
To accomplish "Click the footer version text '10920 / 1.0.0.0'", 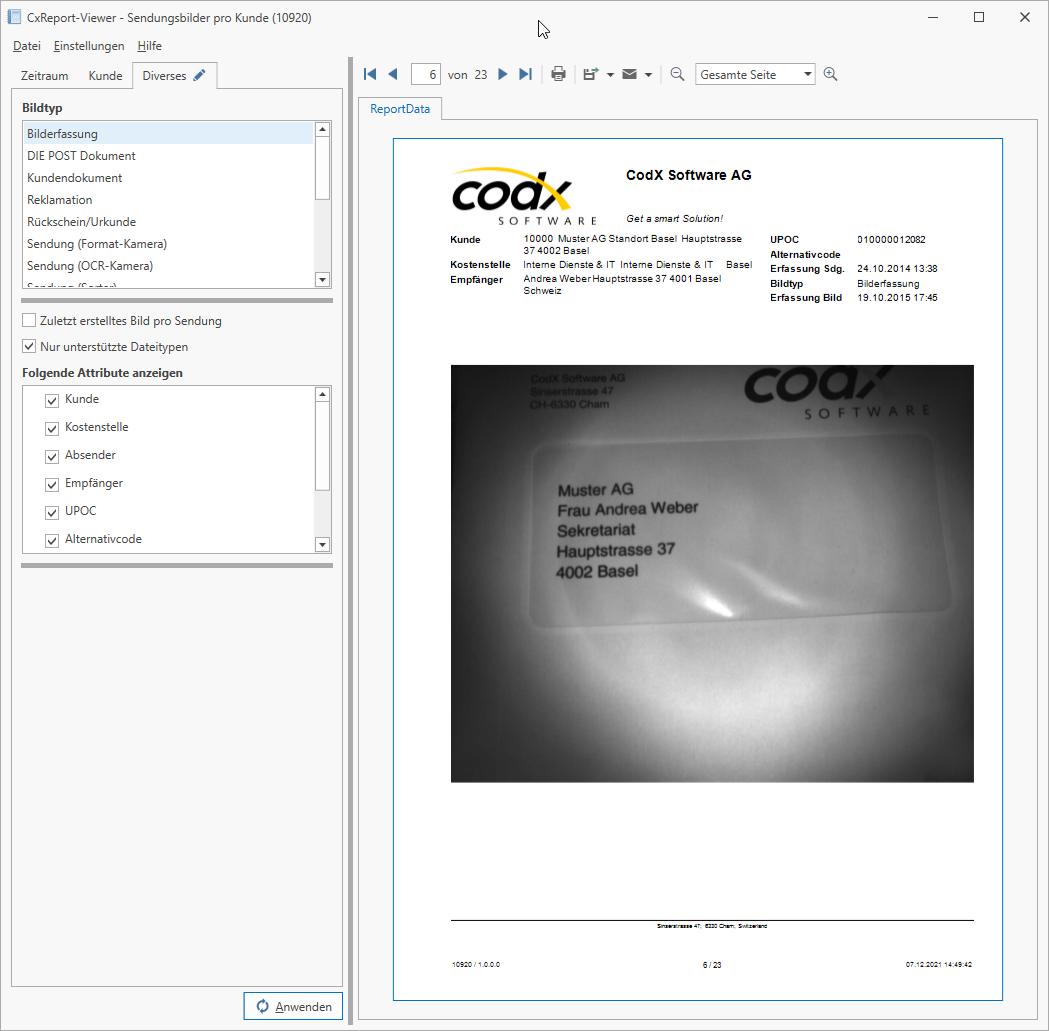I will point(476,965).
